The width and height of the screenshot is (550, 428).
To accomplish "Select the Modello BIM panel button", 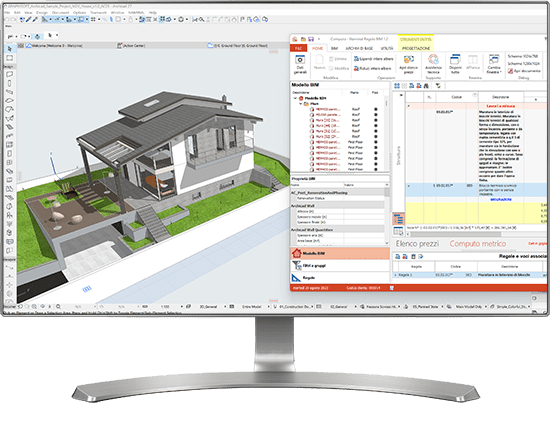I will (340, 253).
